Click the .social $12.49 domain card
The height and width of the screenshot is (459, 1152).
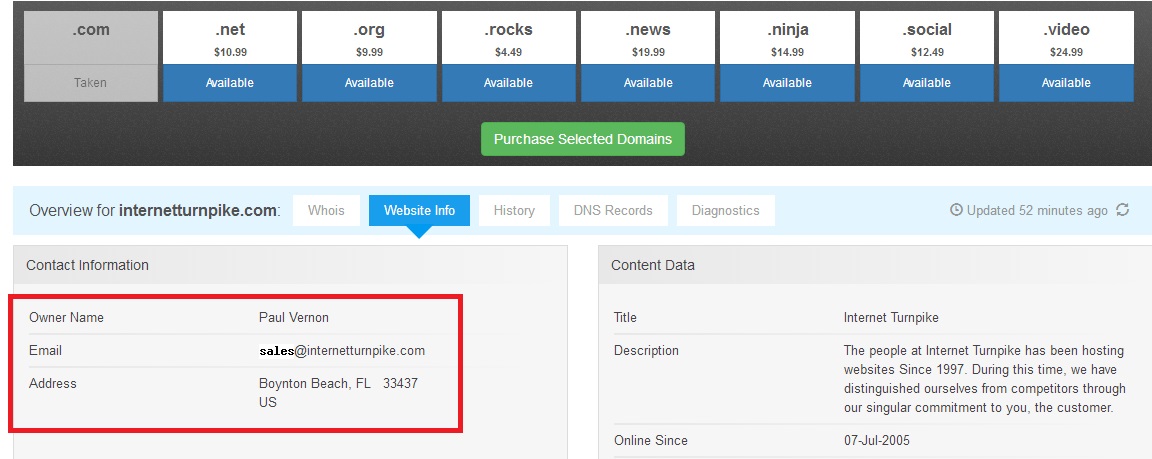coord(926,38)
